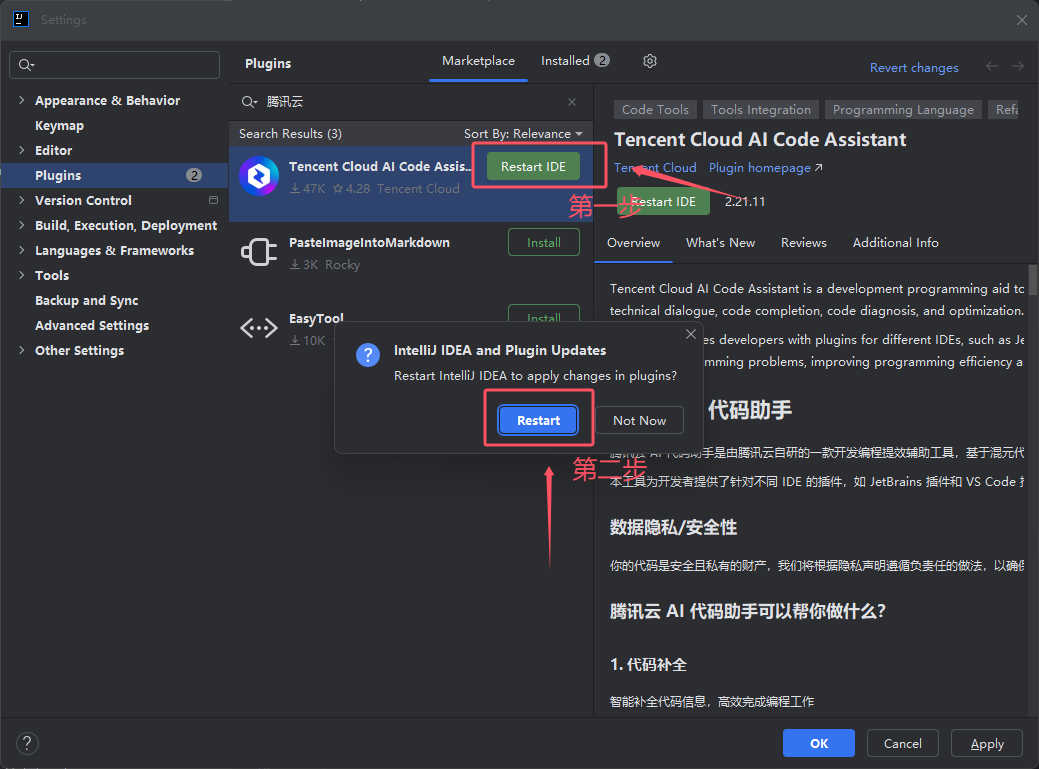
Task: Click the Plugins badge showing 2
Action: [x=193, y=176]
